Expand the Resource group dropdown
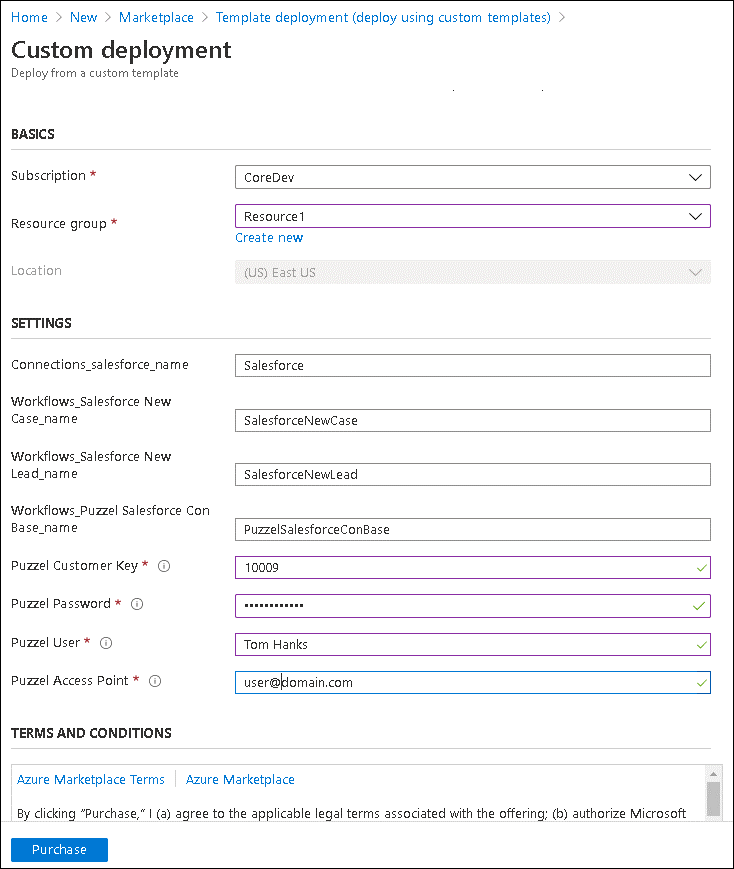The width and height of the screenshot is (734, 869). tap(472, 216)
